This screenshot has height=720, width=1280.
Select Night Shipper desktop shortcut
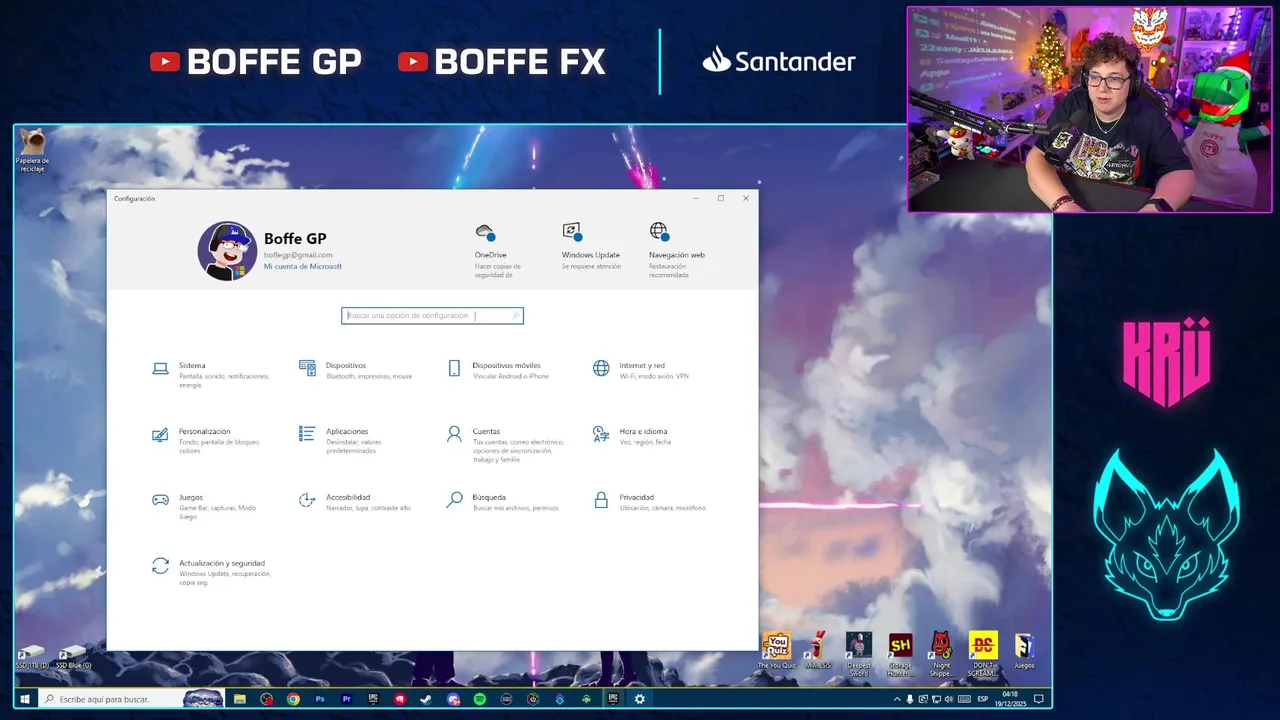(x=941, y=655)
